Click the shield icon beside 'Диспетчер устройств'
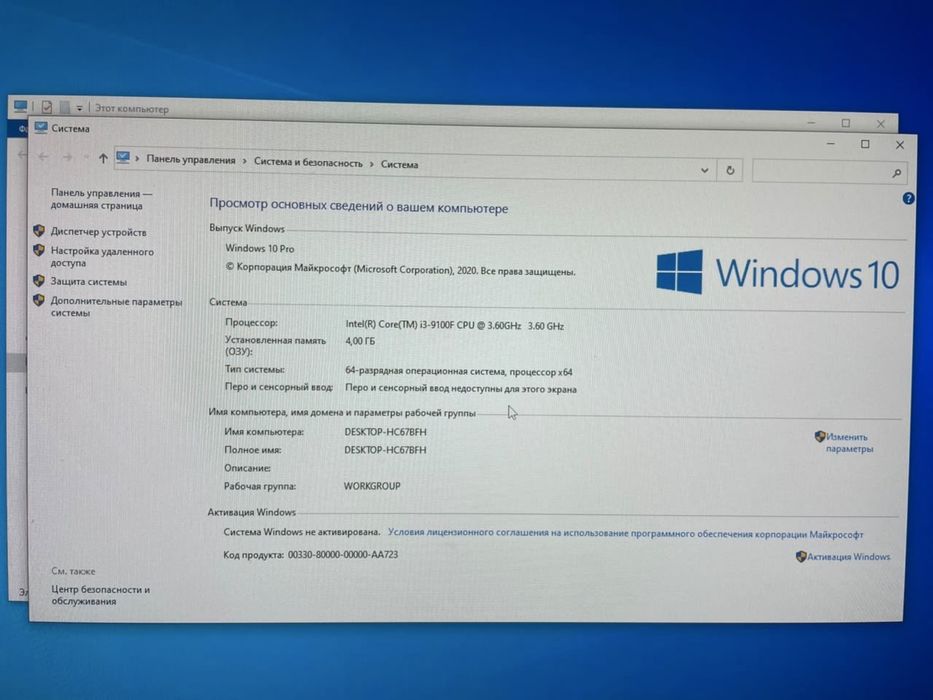Screen dimensions: 933x700 [x=39, y=230]
